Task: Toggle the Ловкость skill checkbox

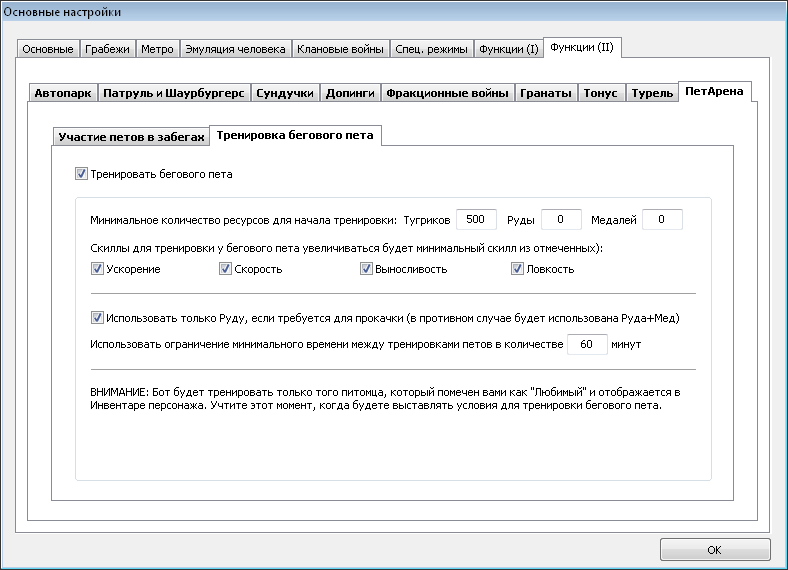Action: click(517, 269)
